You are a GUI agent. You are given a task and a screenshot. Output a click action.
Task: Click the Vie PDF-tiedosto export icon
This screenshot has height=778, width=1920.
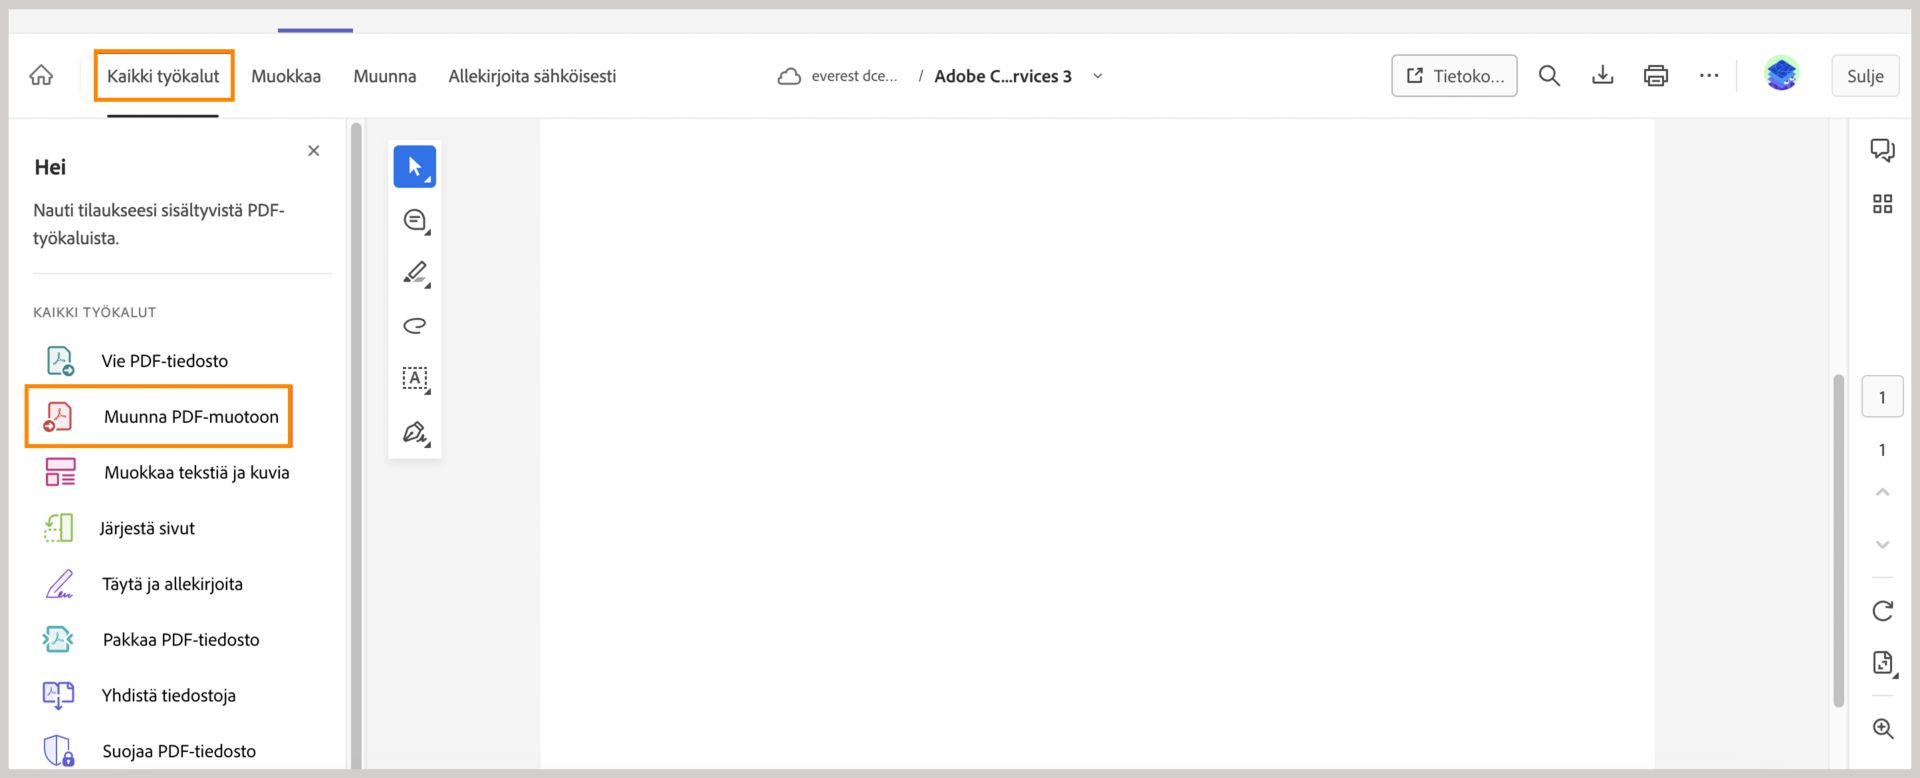click(60, 361)
